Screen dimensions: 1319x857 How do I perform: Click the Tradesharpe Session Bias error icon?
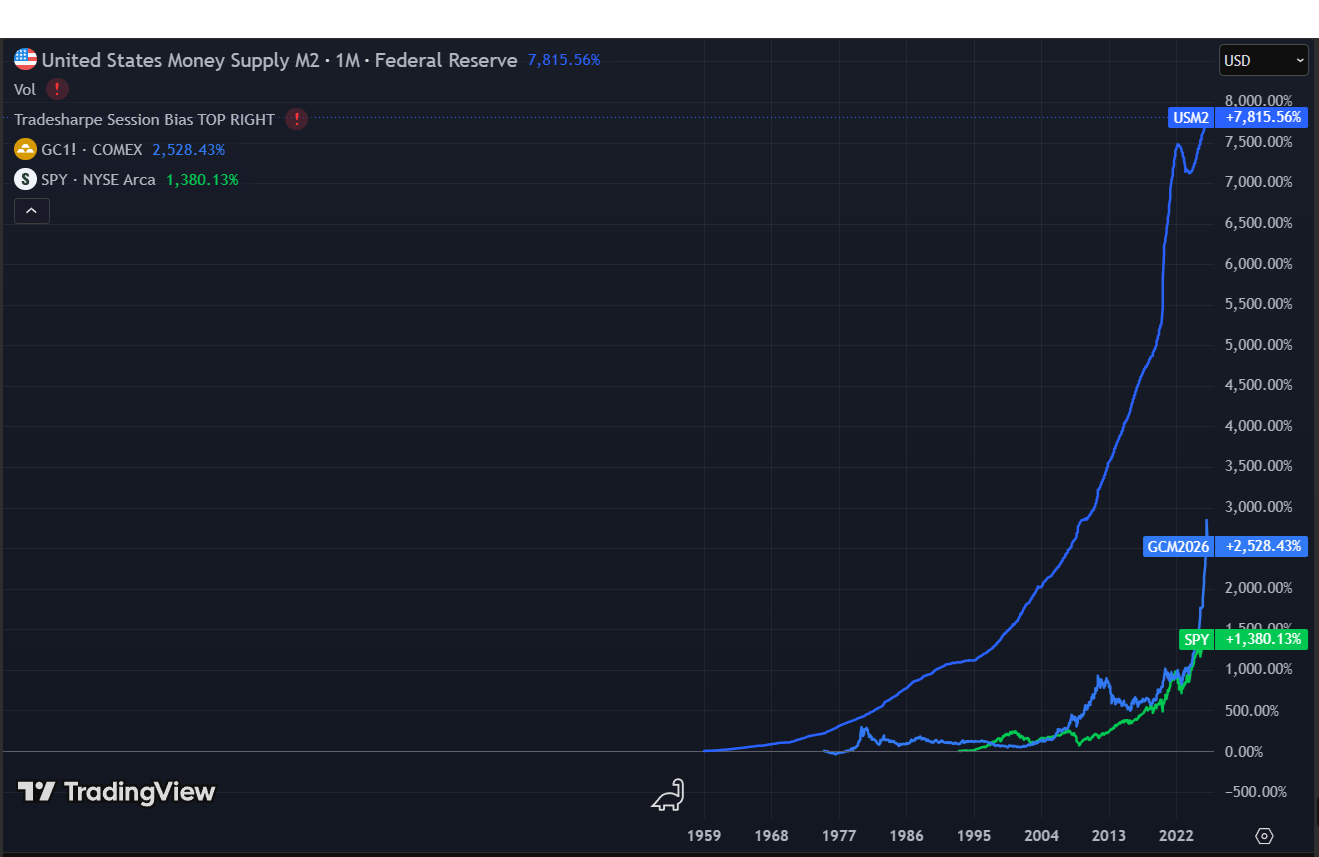coord(296,119)
